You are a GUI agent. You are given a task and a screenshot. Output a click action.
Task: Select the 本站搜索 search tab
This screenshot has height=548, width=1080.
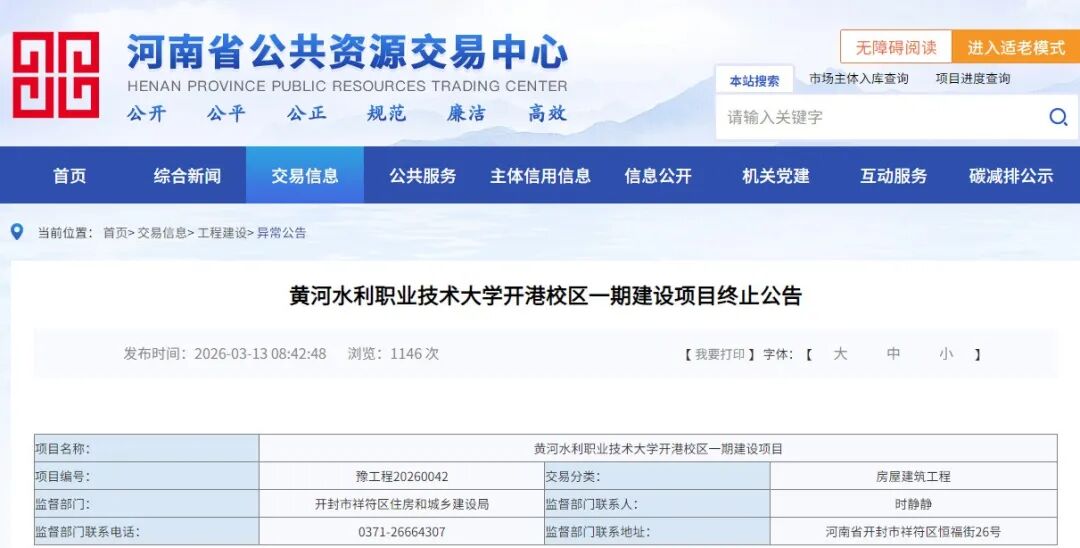[754, 81]
